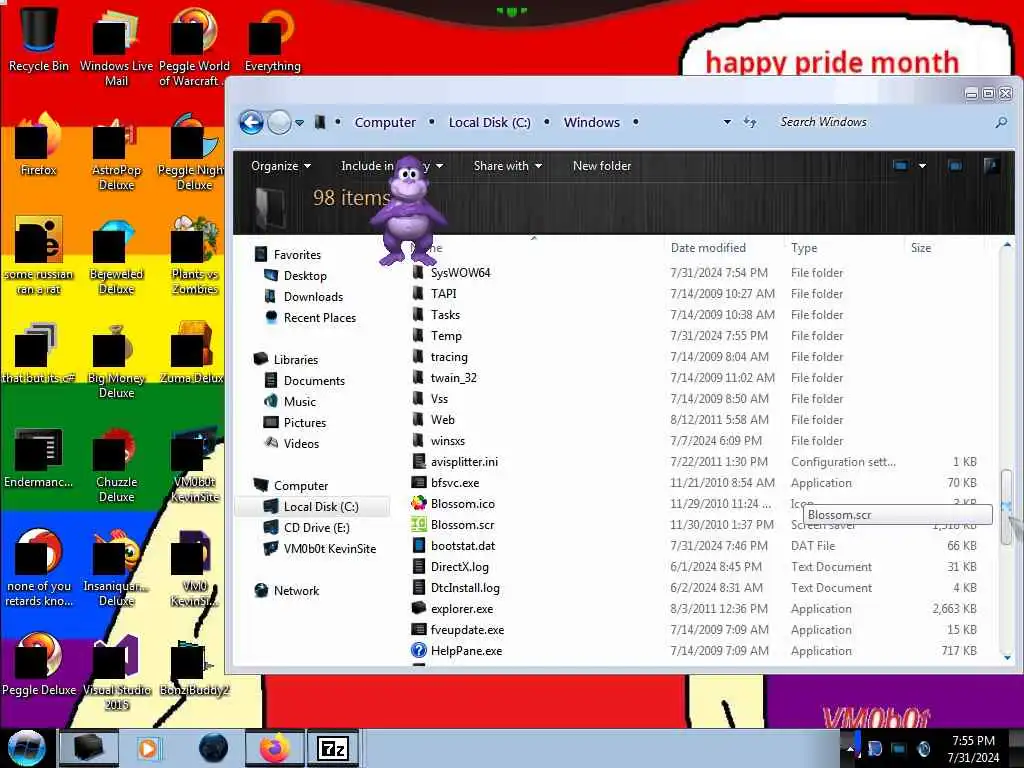Open the Videos library
The width and height of the screenshot is (1024, 768).
301,443
